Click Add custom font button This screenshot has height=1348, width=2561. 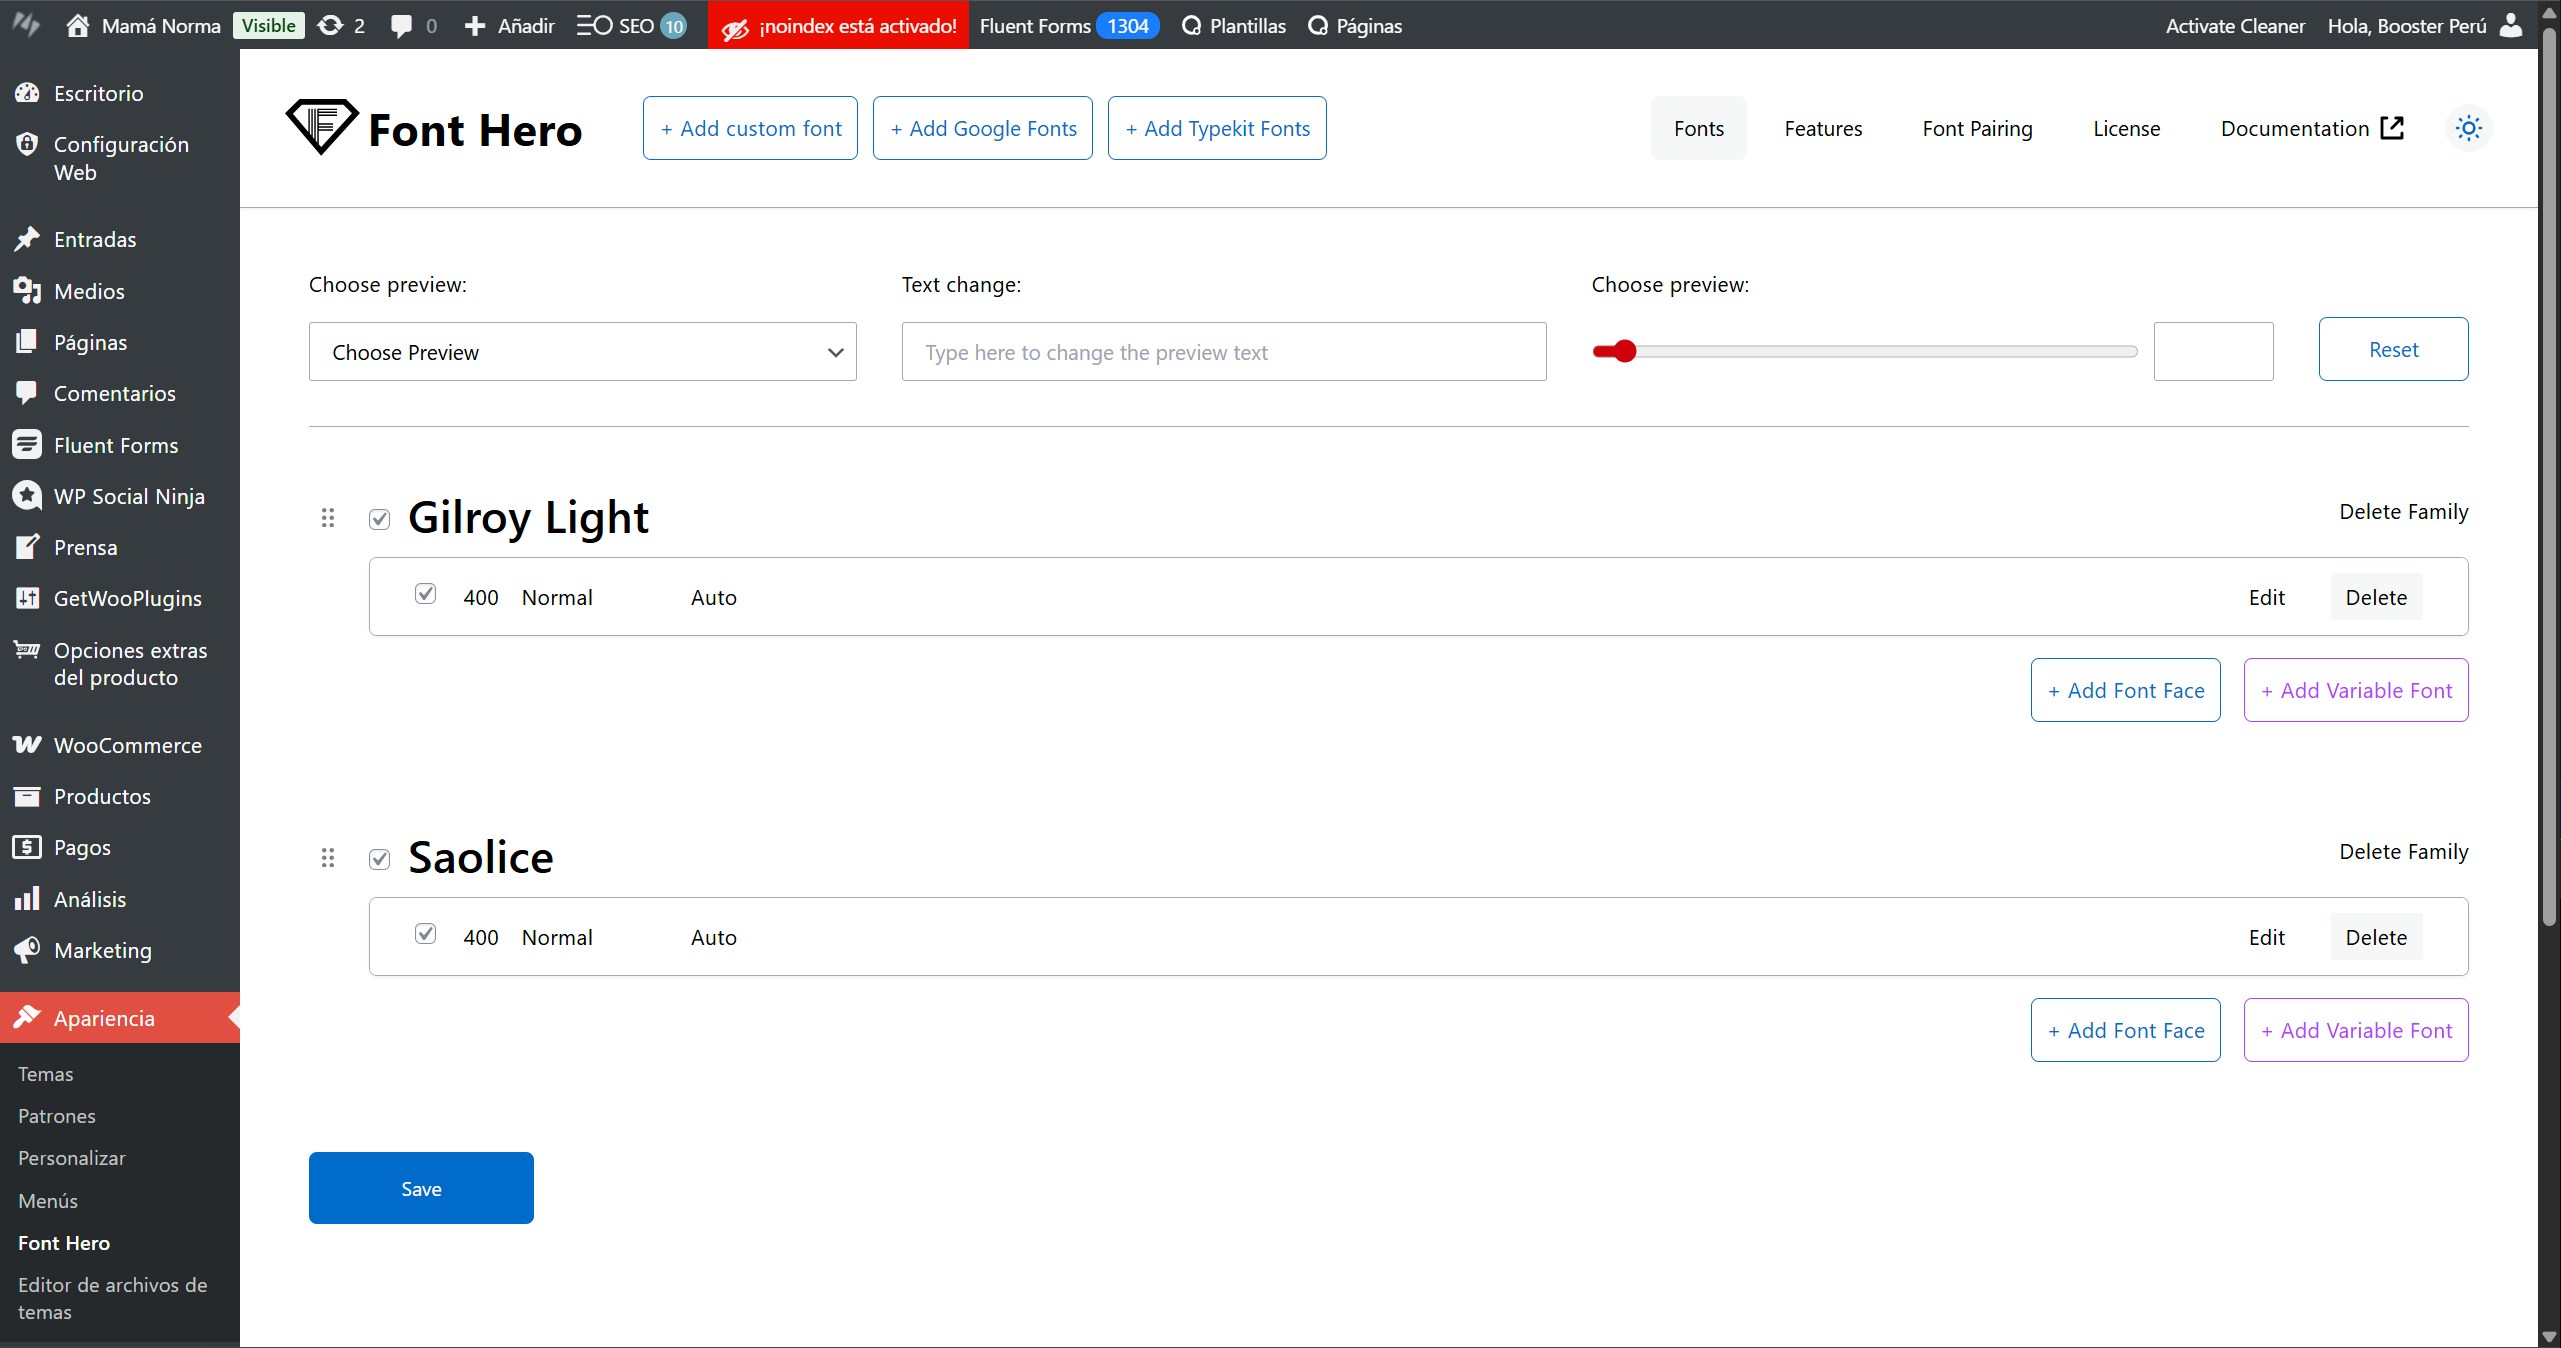click(x=750, y=128)
